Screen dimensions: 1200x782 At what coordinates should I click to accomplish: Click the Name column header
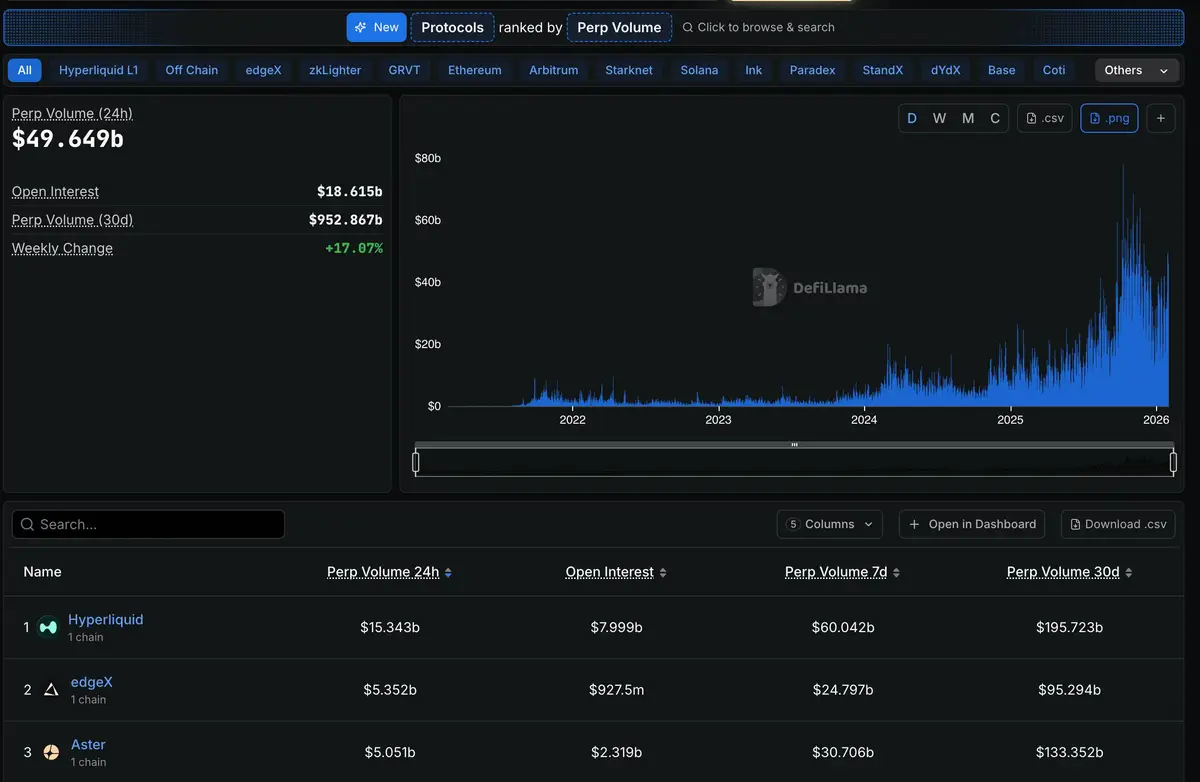point(42,572)
